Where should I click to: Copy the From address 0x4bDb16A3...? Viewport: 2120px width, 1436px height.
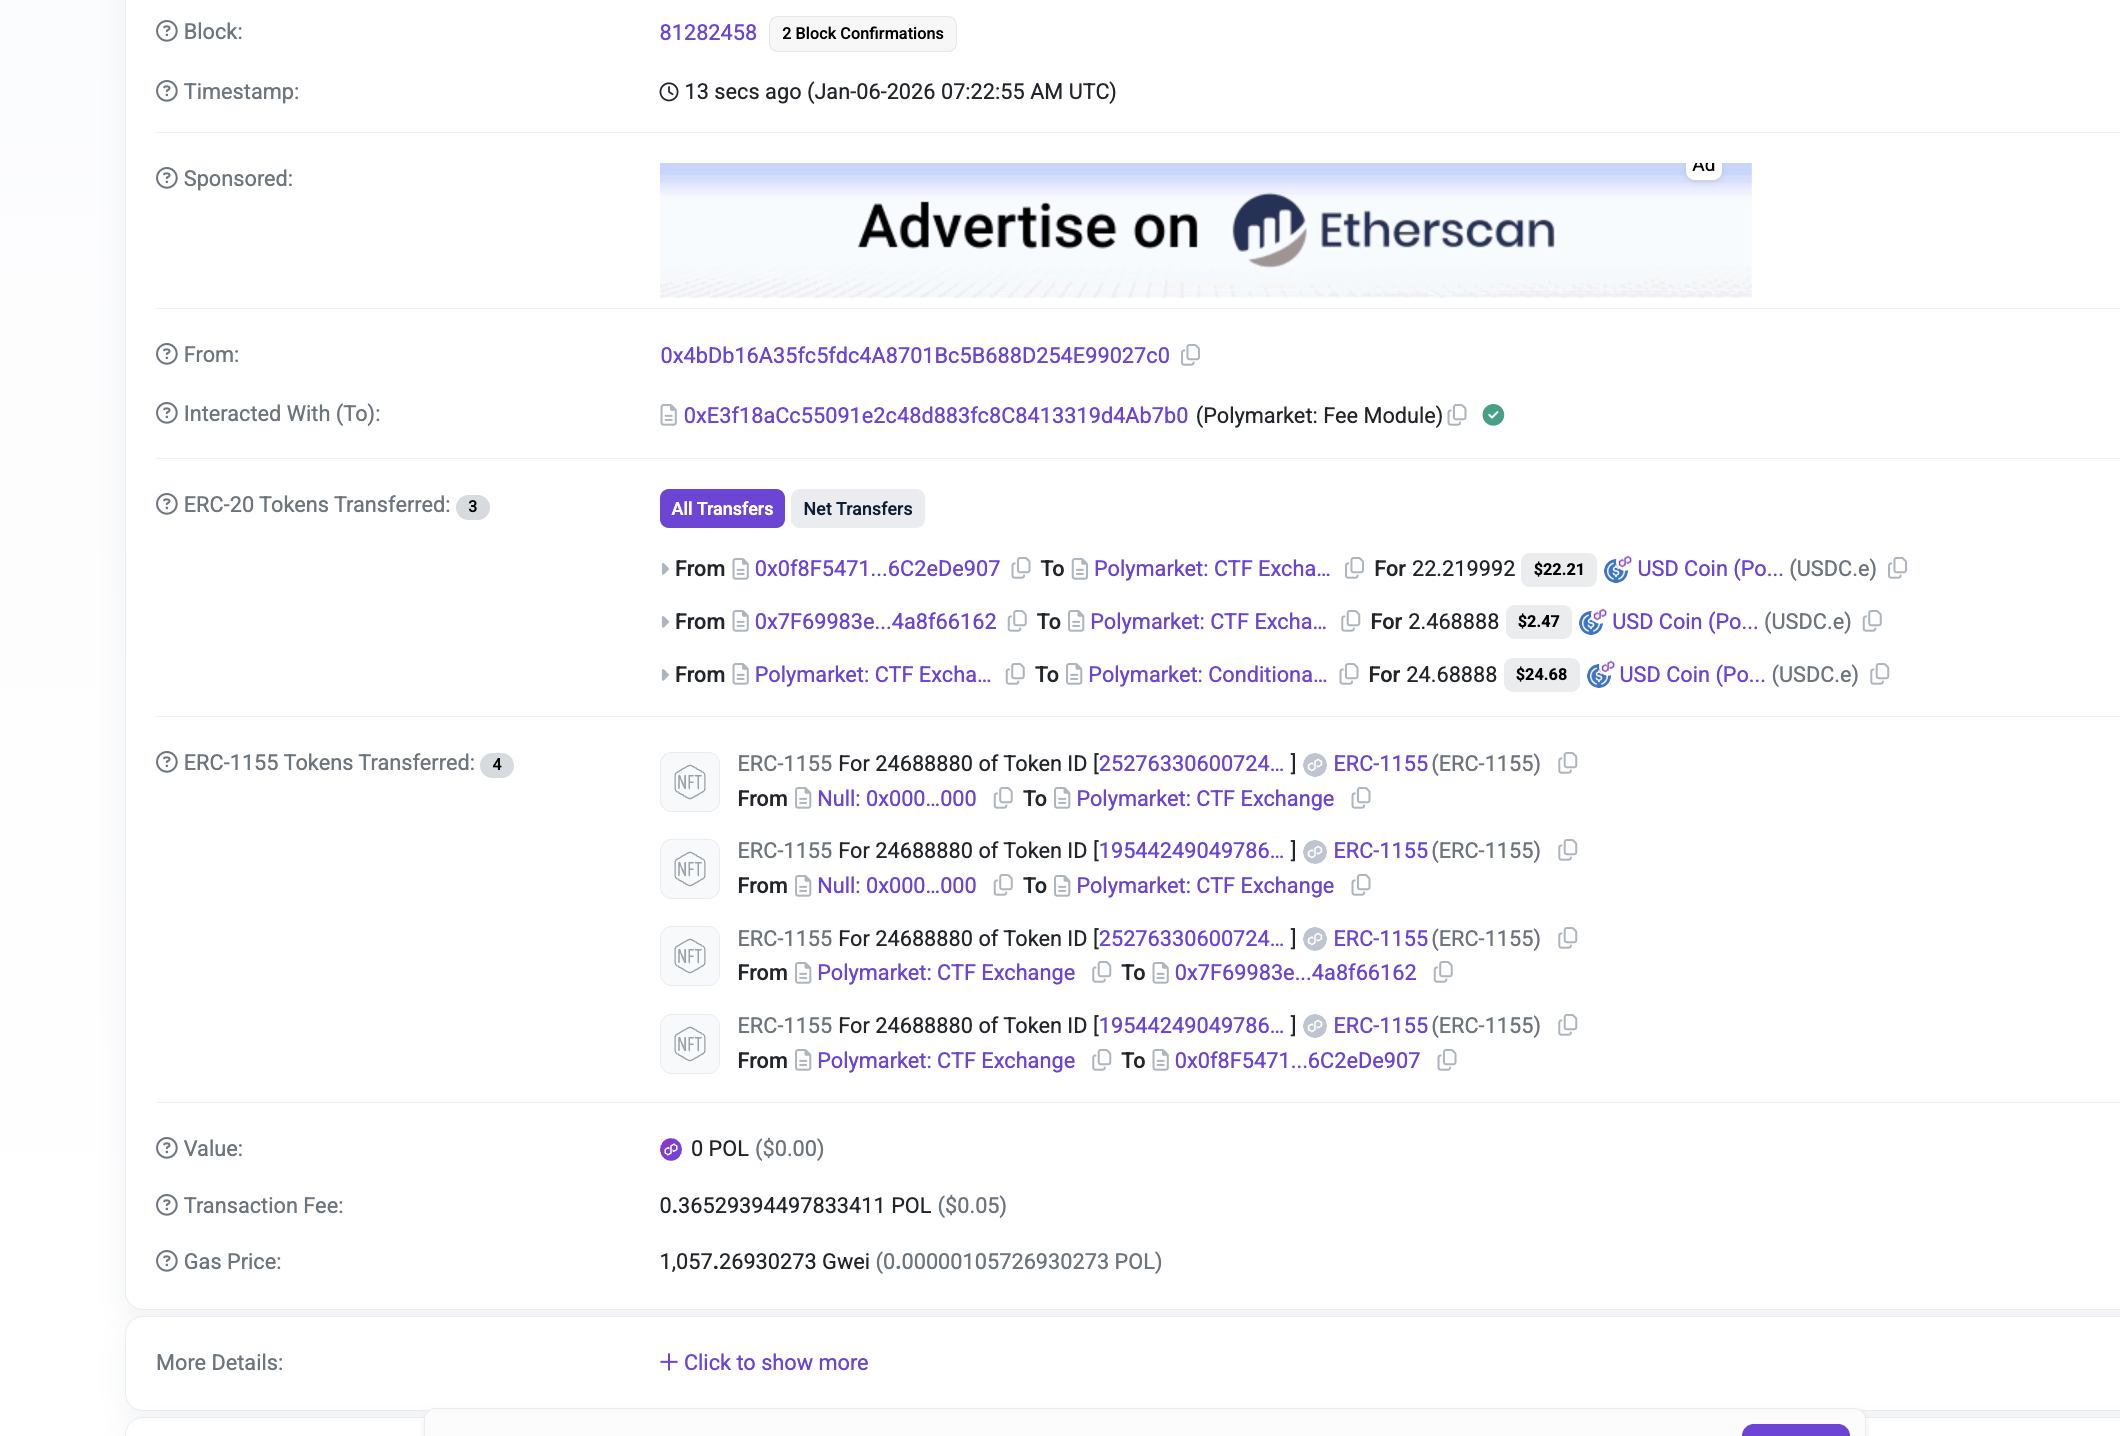click(x=1190, y=355)
